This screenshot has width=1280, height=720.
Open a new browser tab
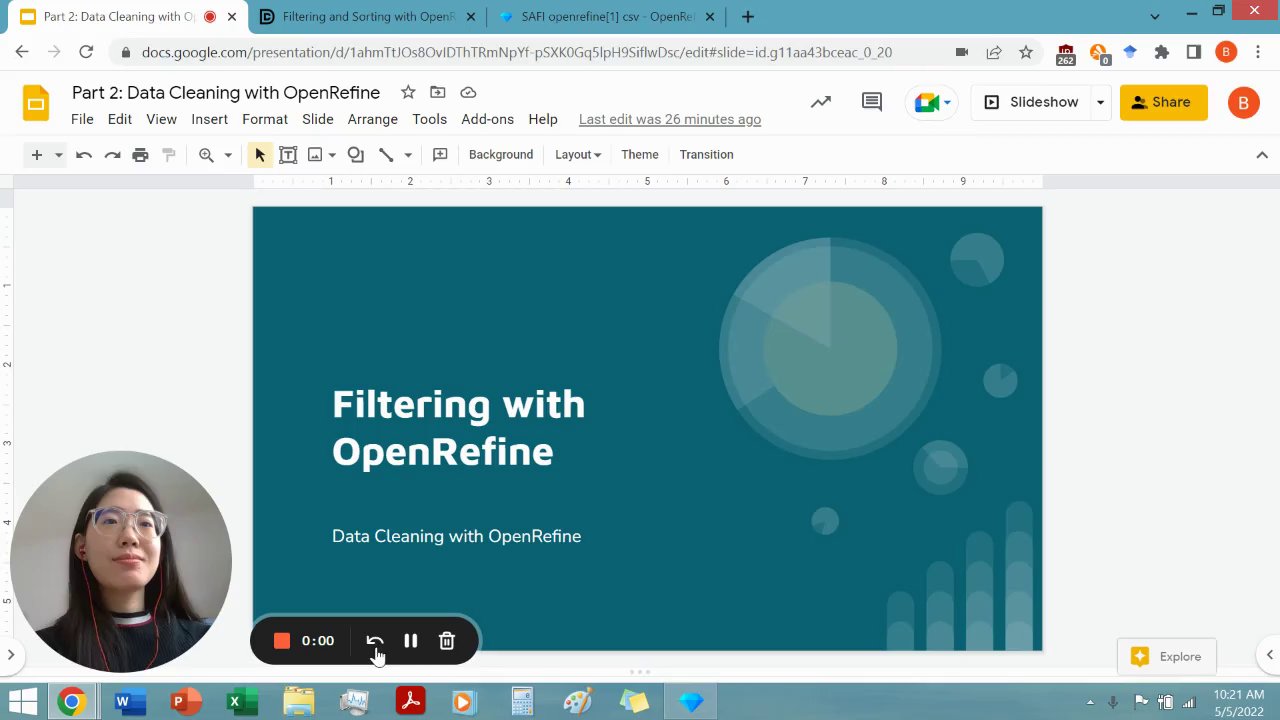click(x=748, y=17)
